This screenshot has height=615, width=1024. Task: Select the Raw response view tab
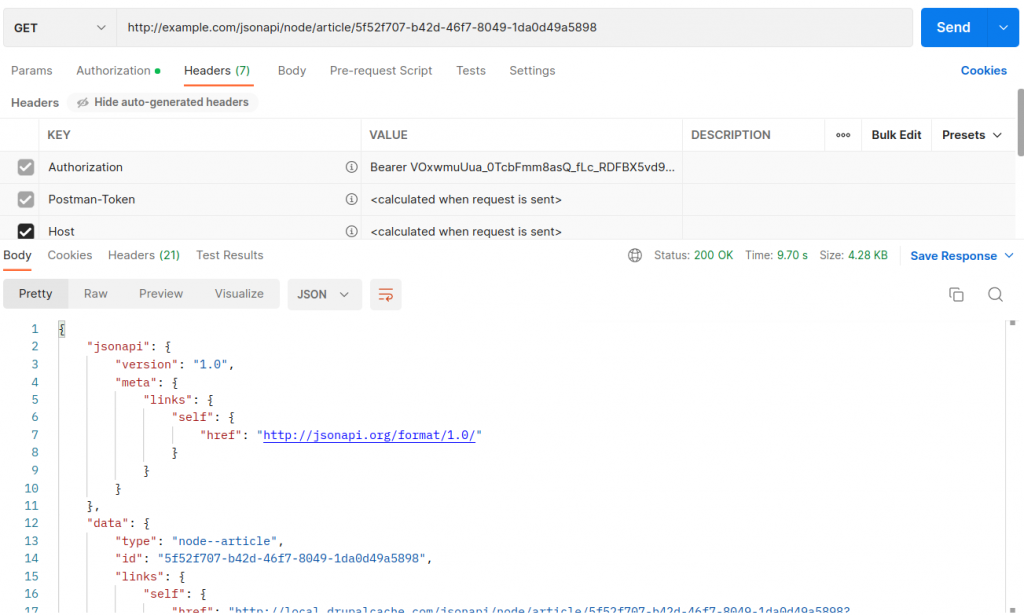pos(96,294)
